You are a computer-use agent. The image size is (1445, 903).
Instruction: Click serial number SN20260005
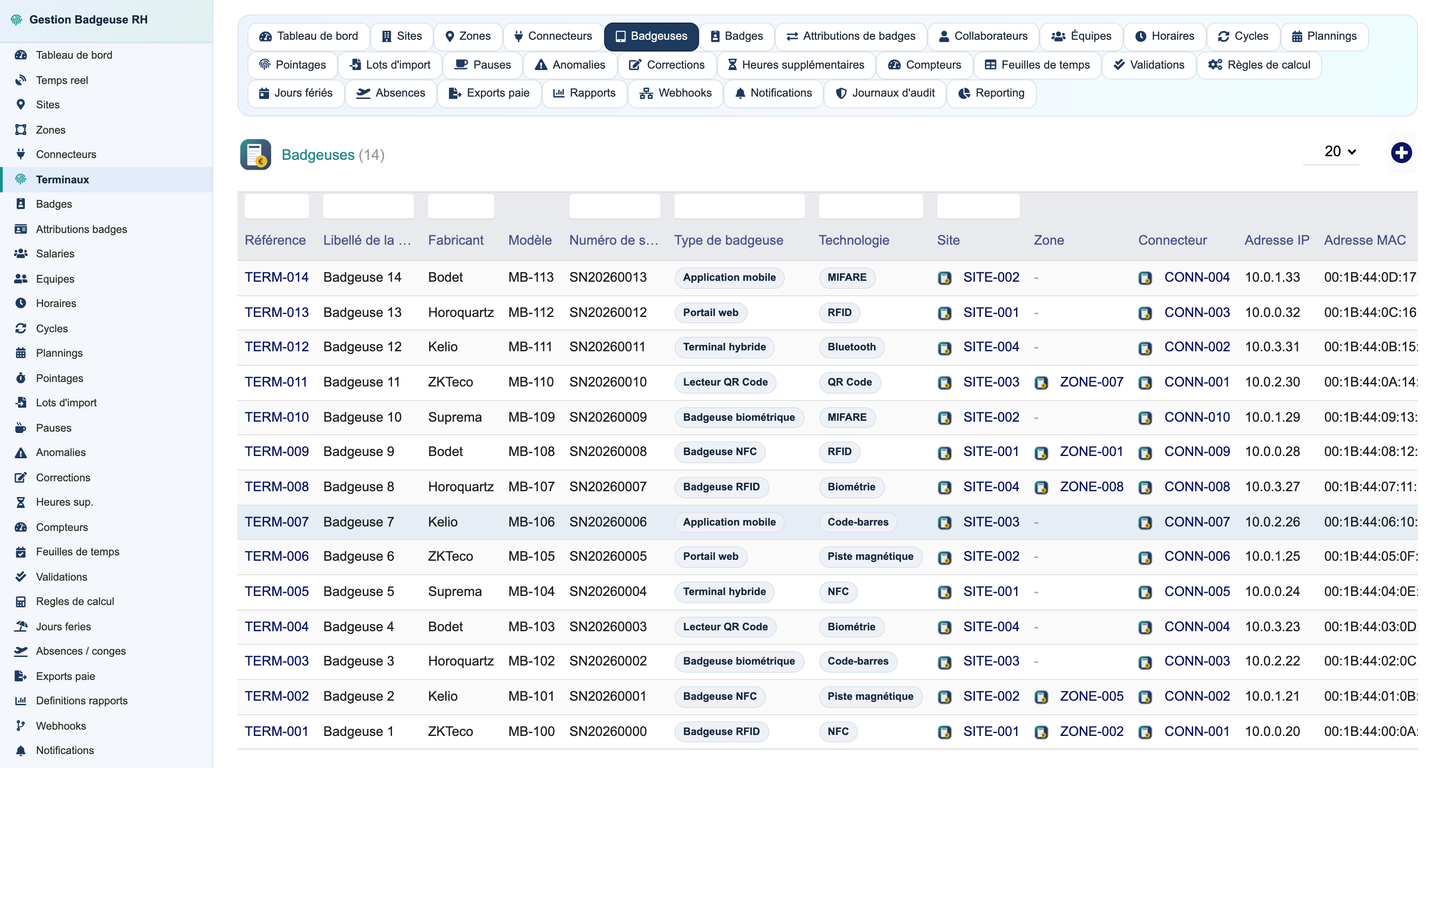608,556
